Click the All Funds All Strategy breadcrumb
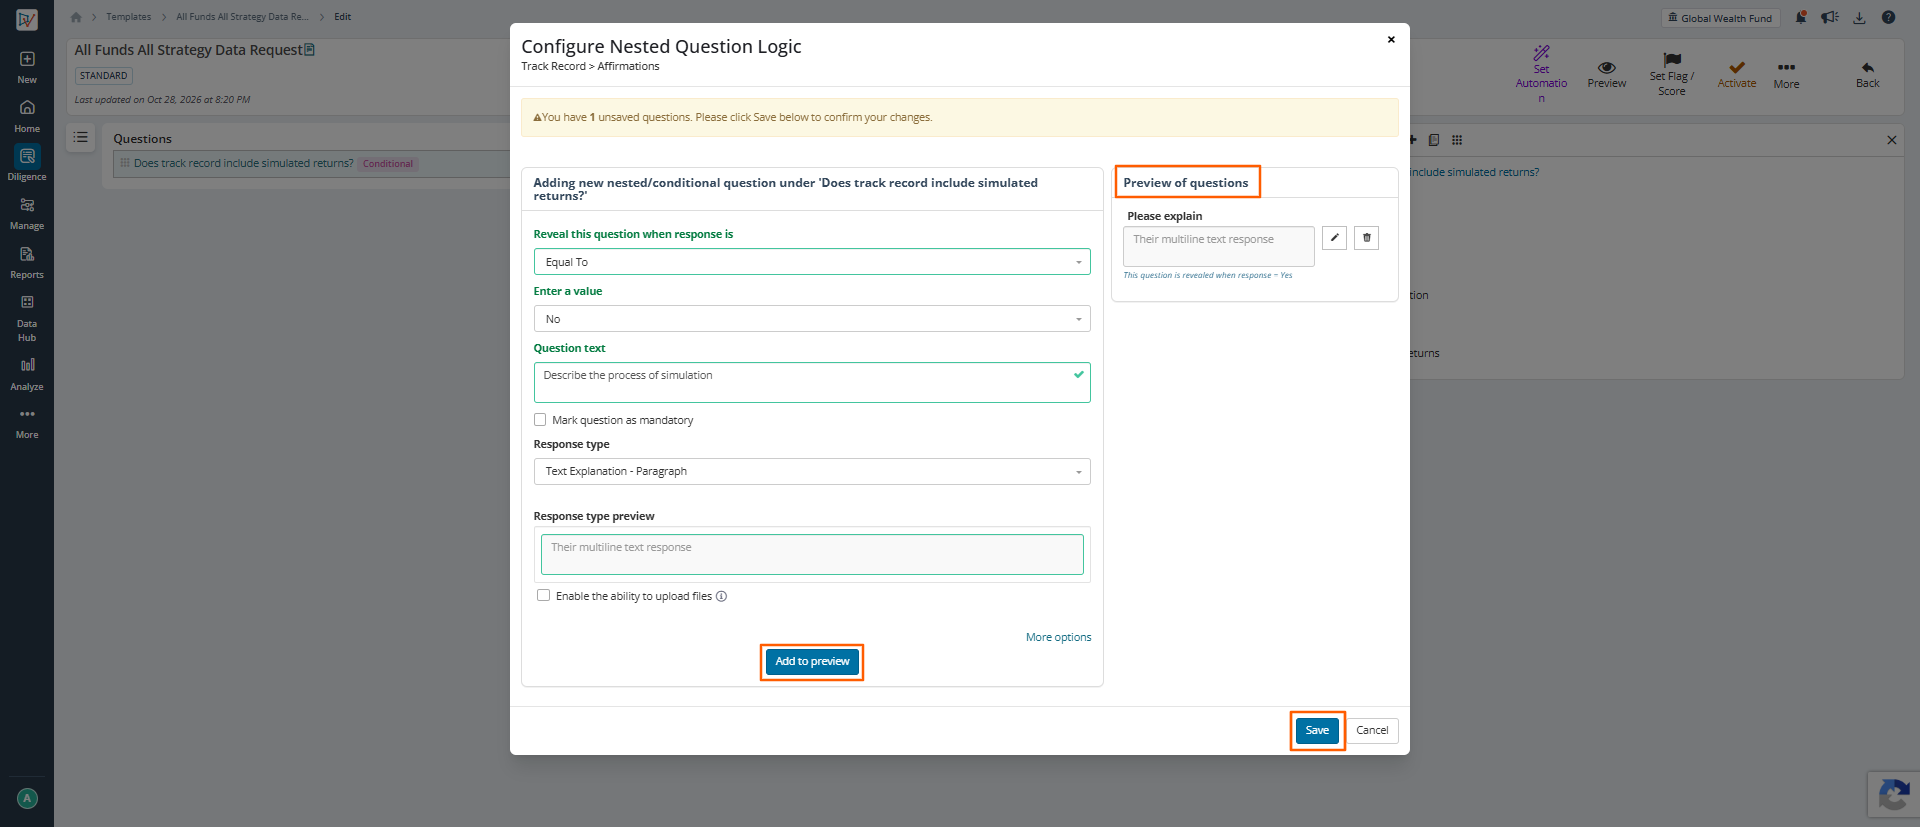 point(242,17)
